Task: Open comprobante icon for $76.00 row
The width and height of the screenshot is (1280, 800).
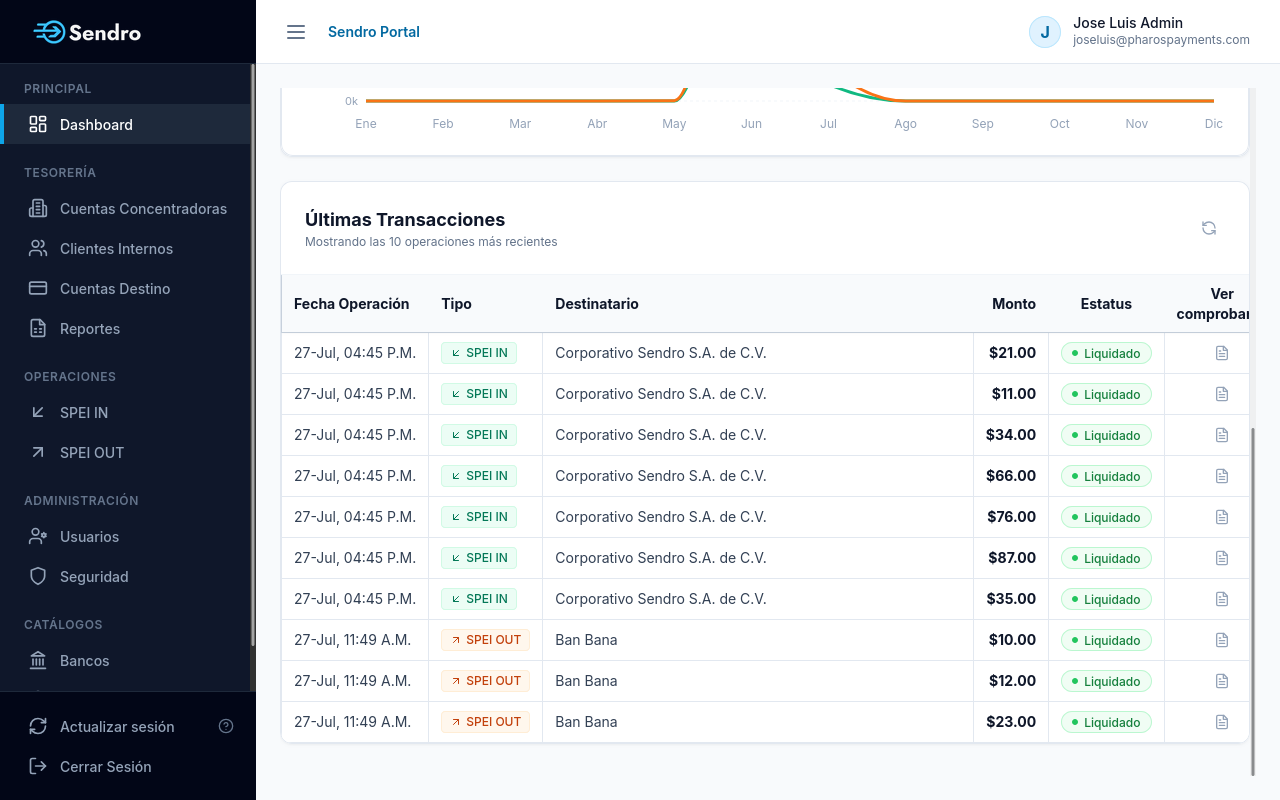Action: [x=1221, y=517]
